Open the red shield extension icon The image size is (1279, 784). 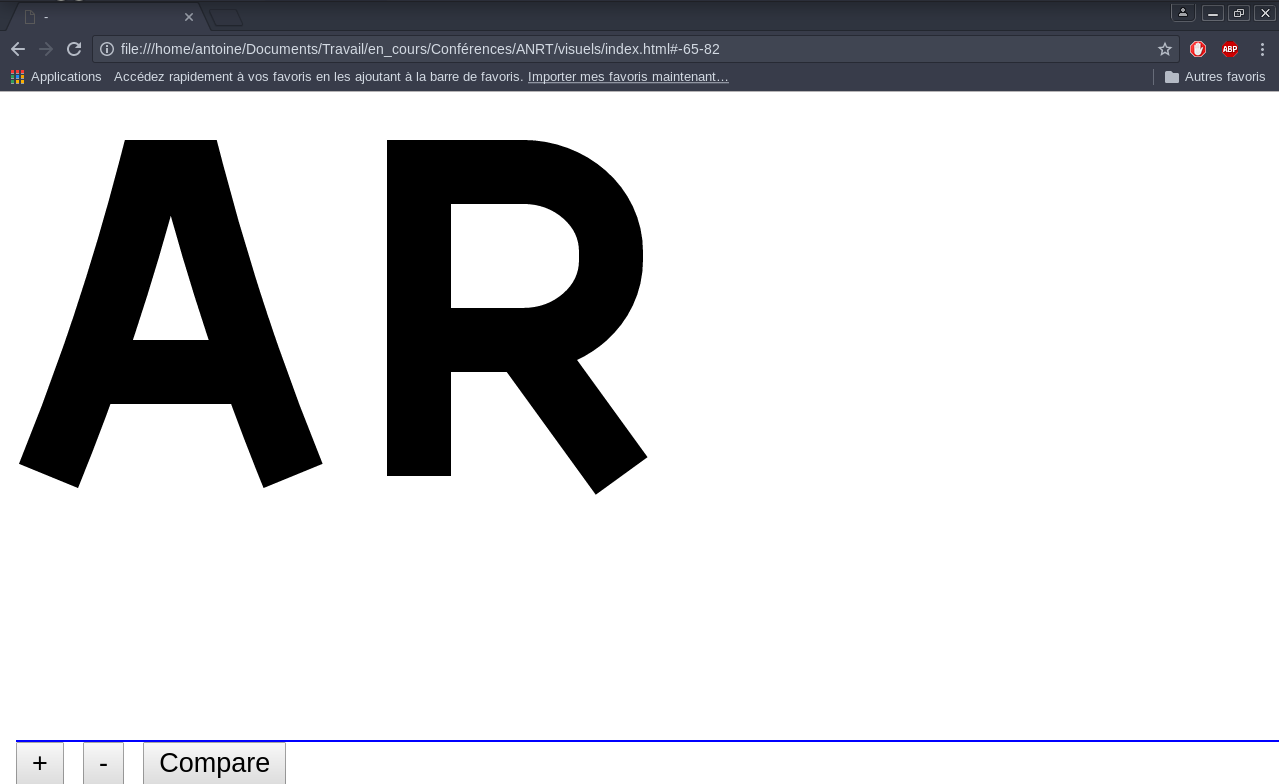(x=1198, y=49)
